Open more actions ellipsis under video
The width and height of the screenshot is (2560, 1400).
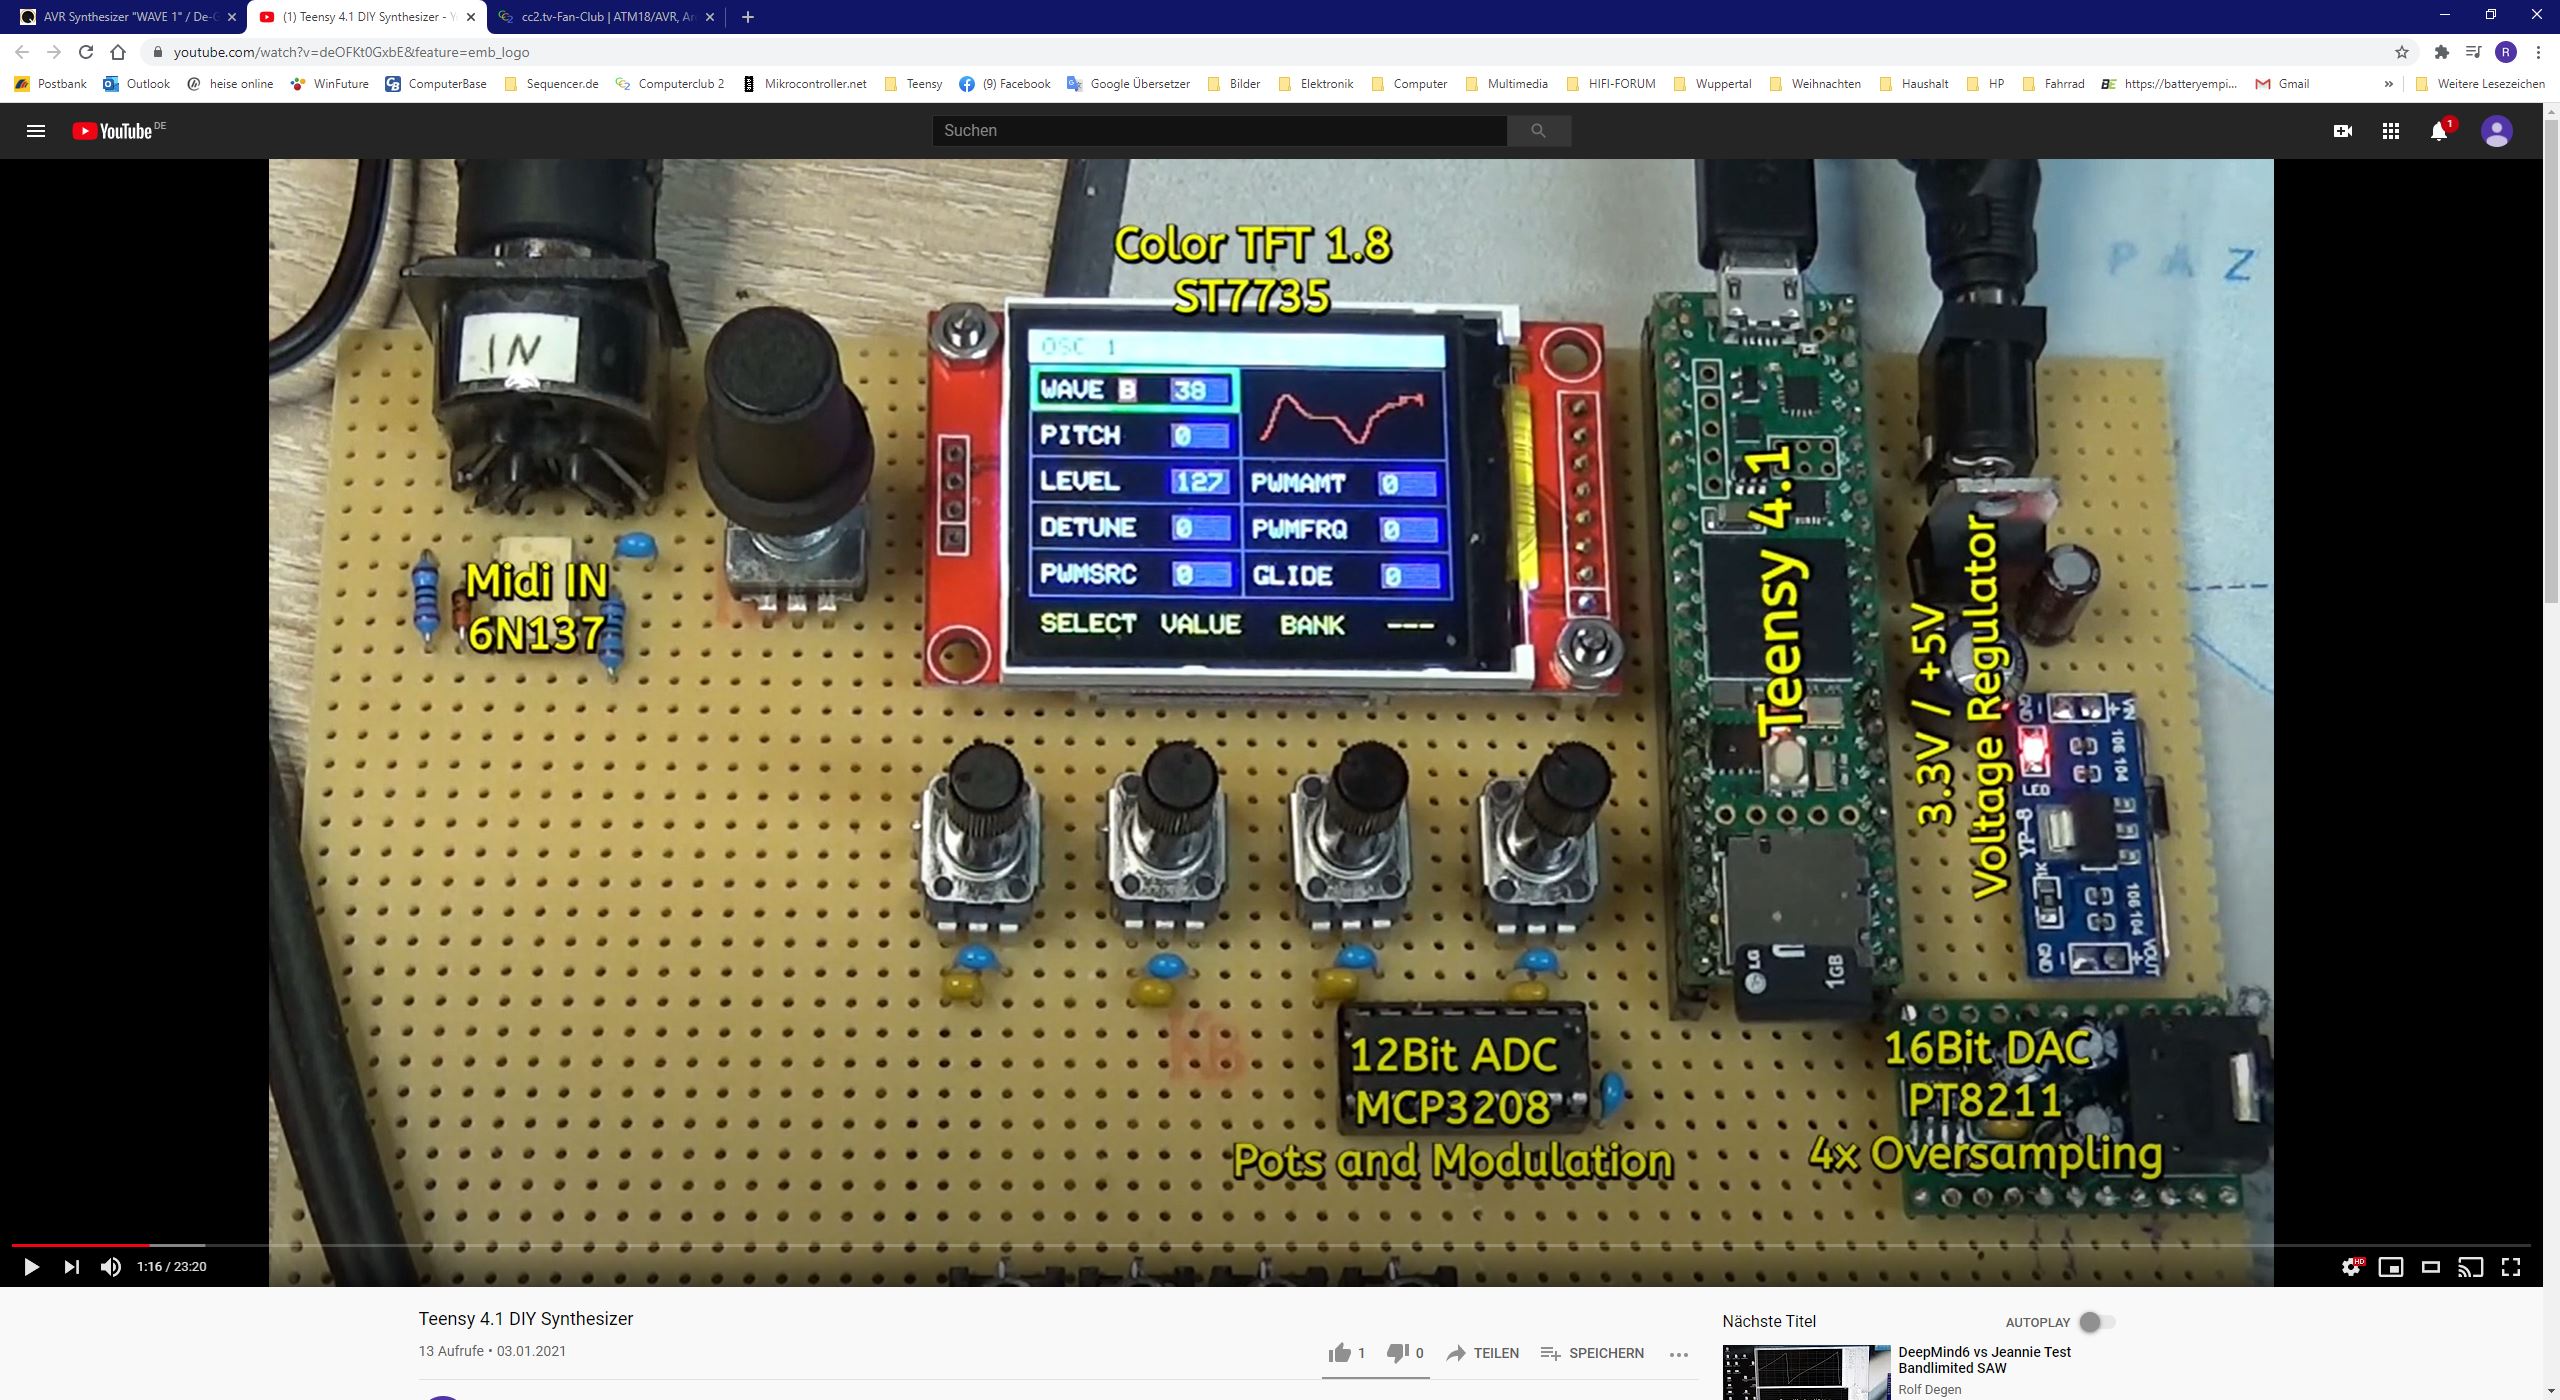pos(1679,1354)
